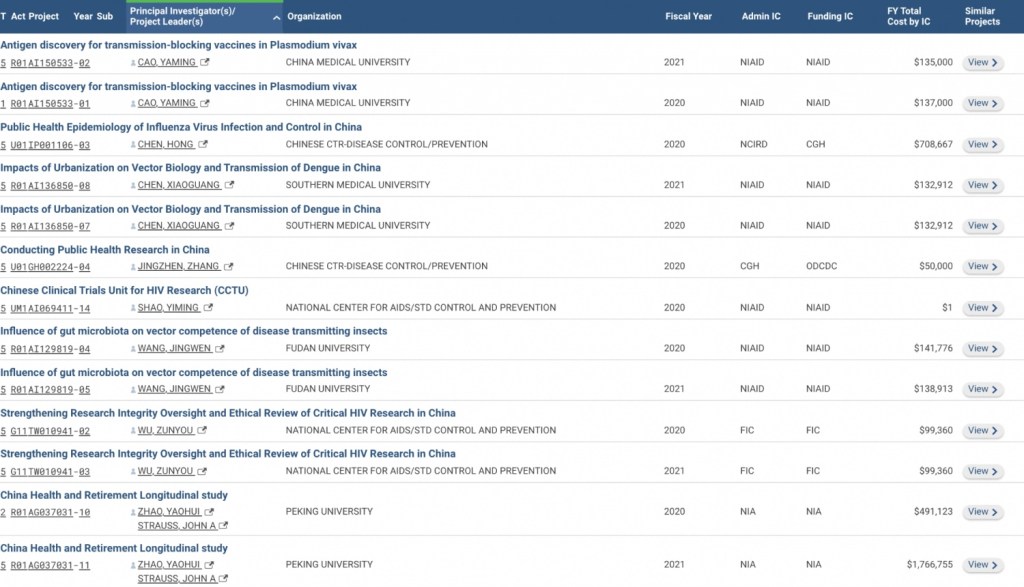Image resolution: width=1024 pixels, height=587 pixels.
Task: Click person icon beside CHEN, XIAOGUANG
Action: [134, 185]
